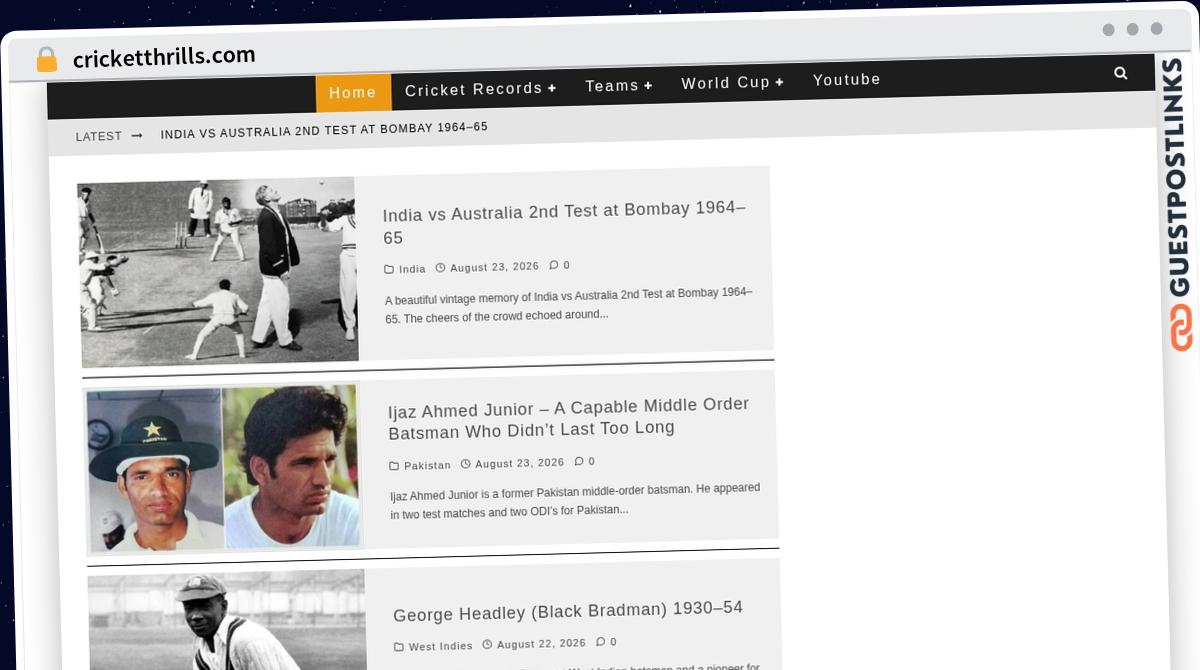The height and width of the screenshot is (670, 1200).
Task: Select the Home menu item
Action: 353,93
